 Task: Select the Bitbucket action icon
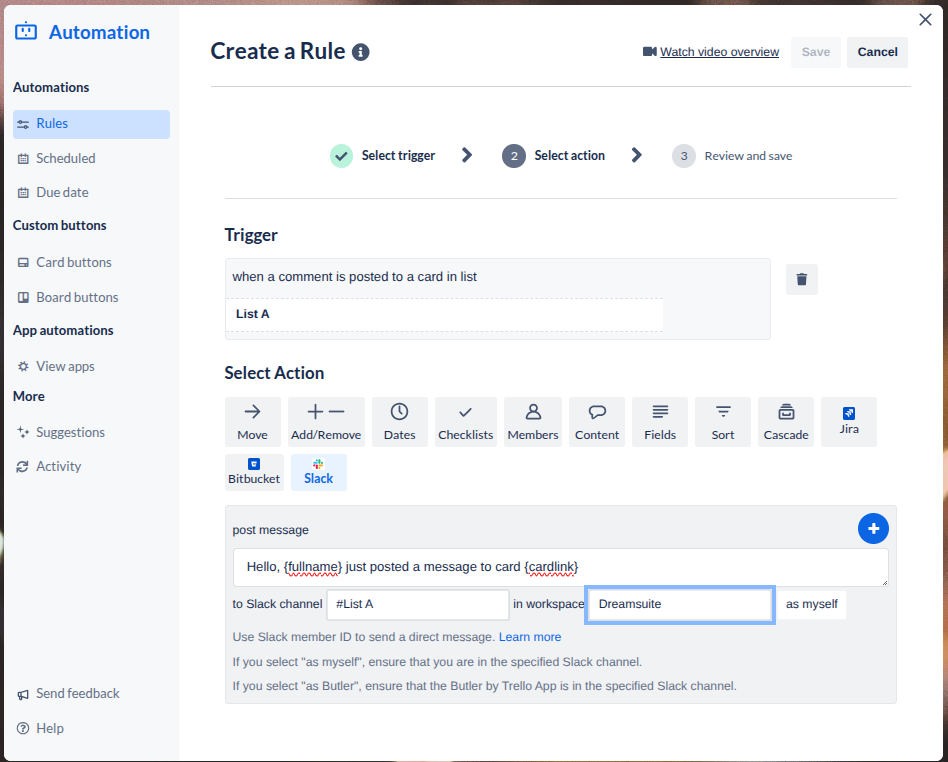(254, 470)
